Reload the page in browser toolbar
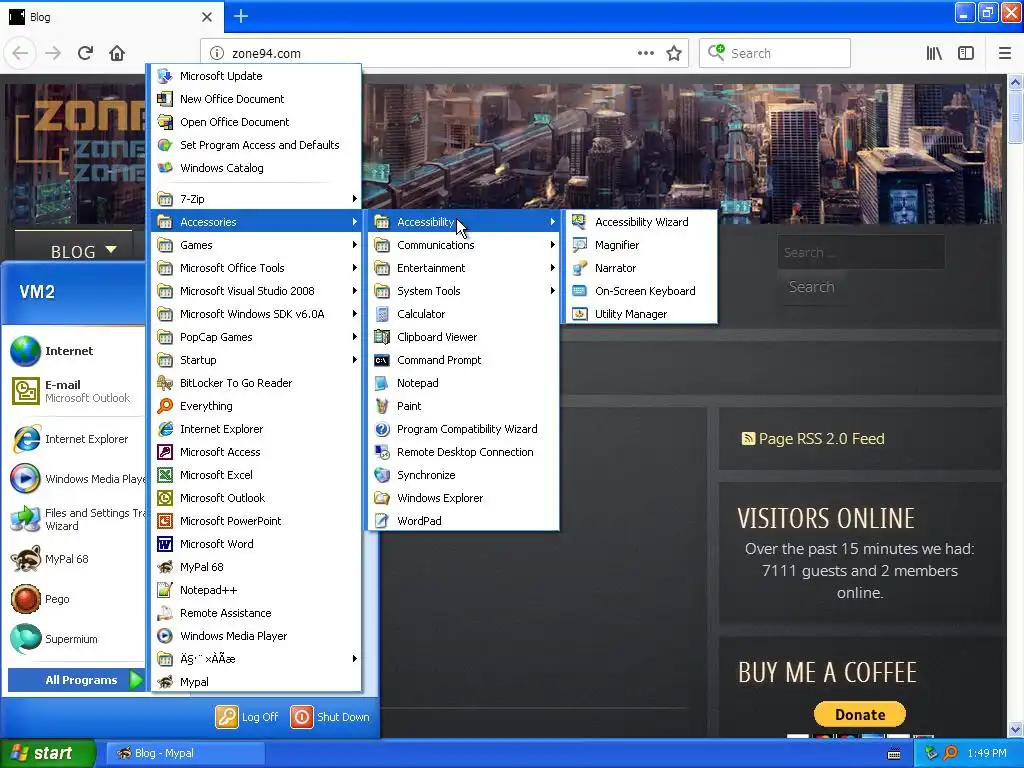The height and width of the screenshot is (768, 1024). pos(85,53)
